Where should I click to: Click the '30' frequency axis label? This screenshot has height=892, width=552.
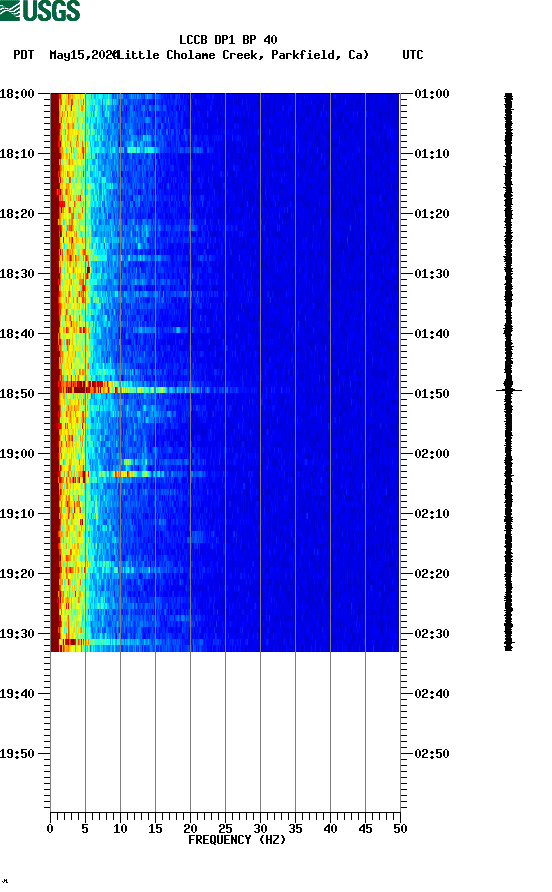pos(260,829)
